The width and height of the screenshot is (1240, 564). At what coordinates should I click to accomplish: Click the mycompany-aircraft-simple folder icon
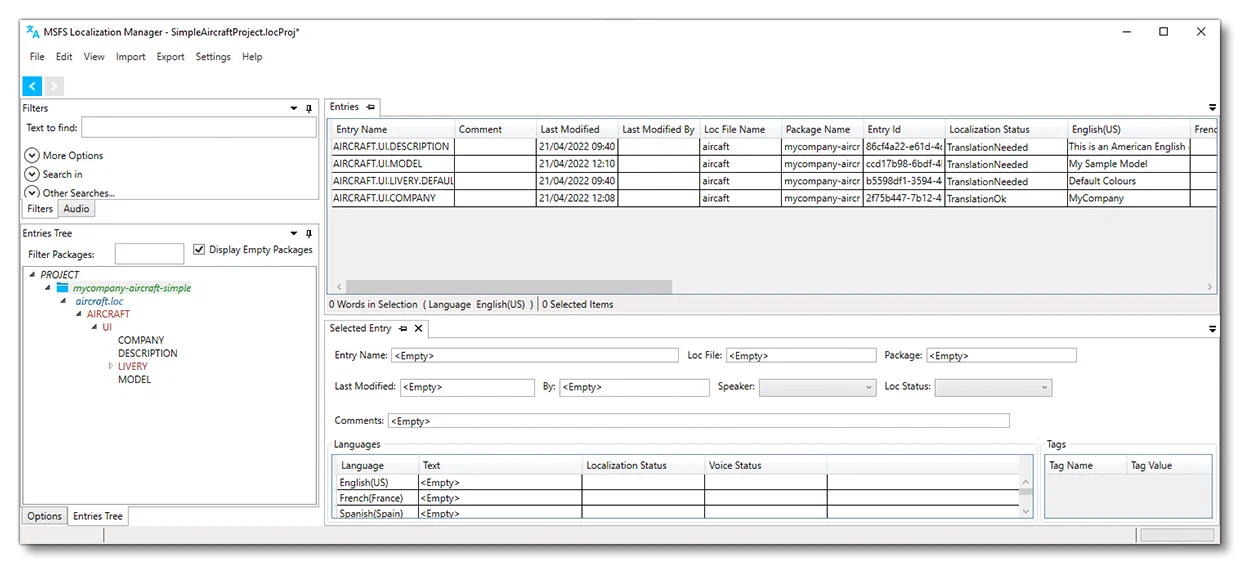pyautogui.click(x=62, y=287)
